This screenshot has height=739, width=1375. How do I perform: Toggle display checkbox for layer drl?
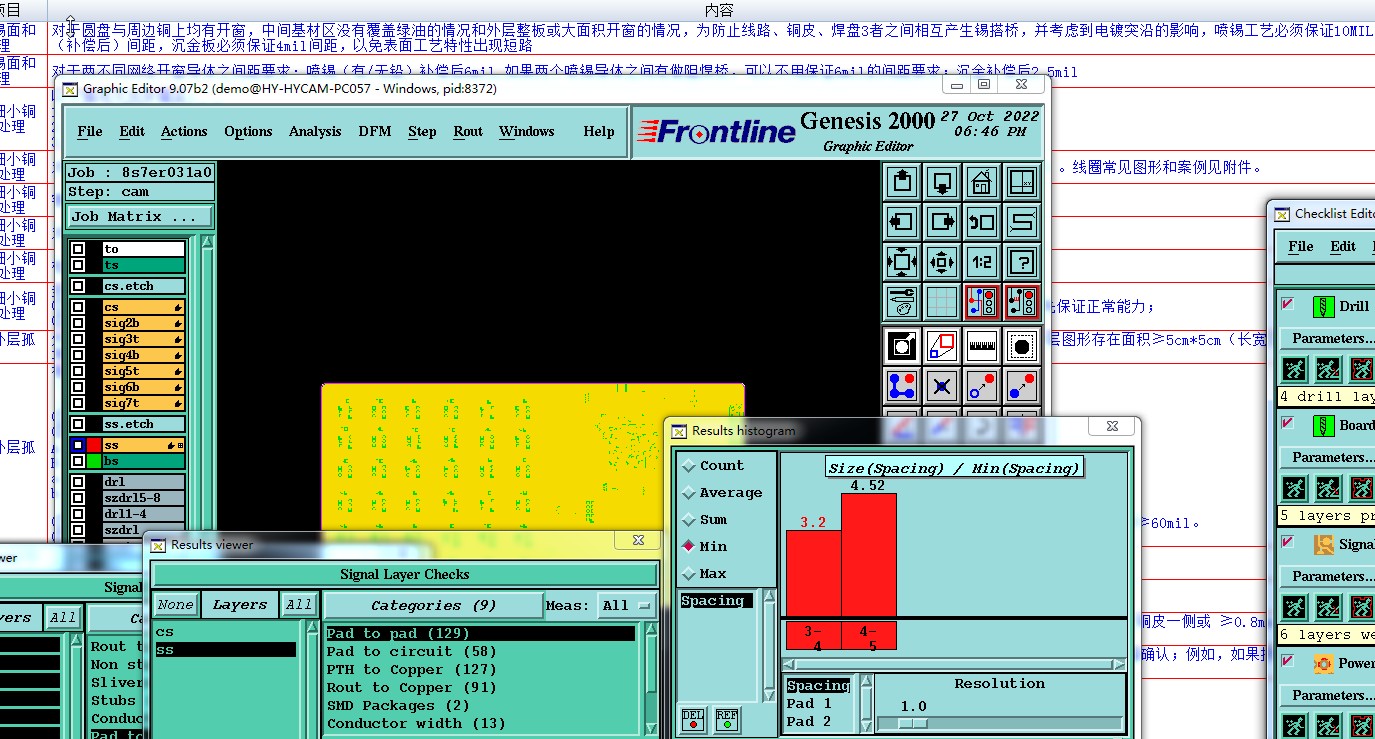coord(78,482)
